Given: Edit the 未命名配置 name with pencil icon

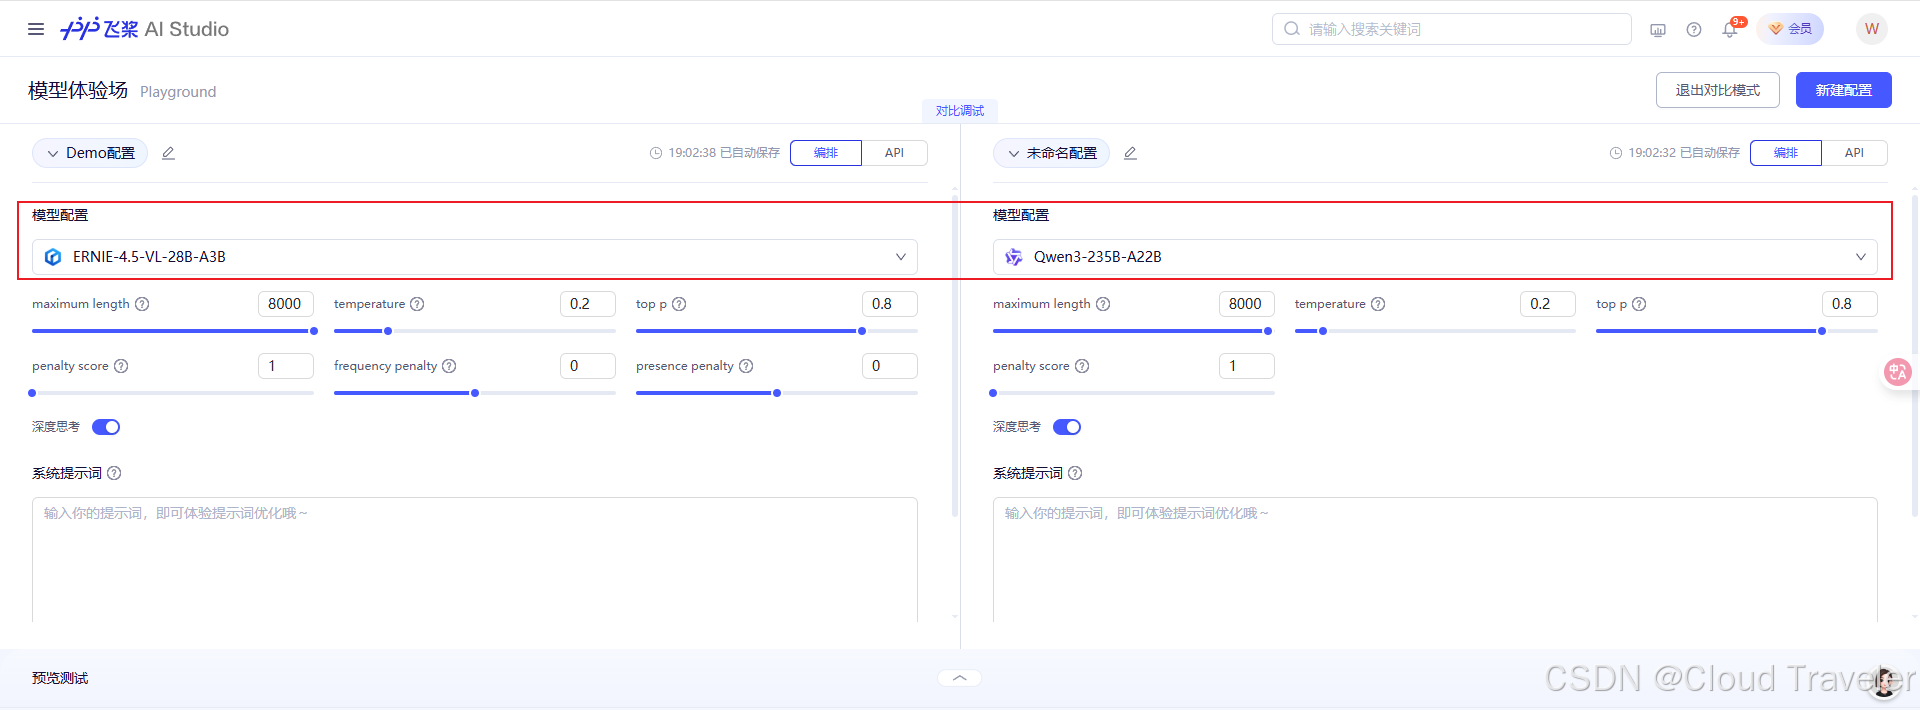Looking at the screenshot, I should coord(1130,153).
